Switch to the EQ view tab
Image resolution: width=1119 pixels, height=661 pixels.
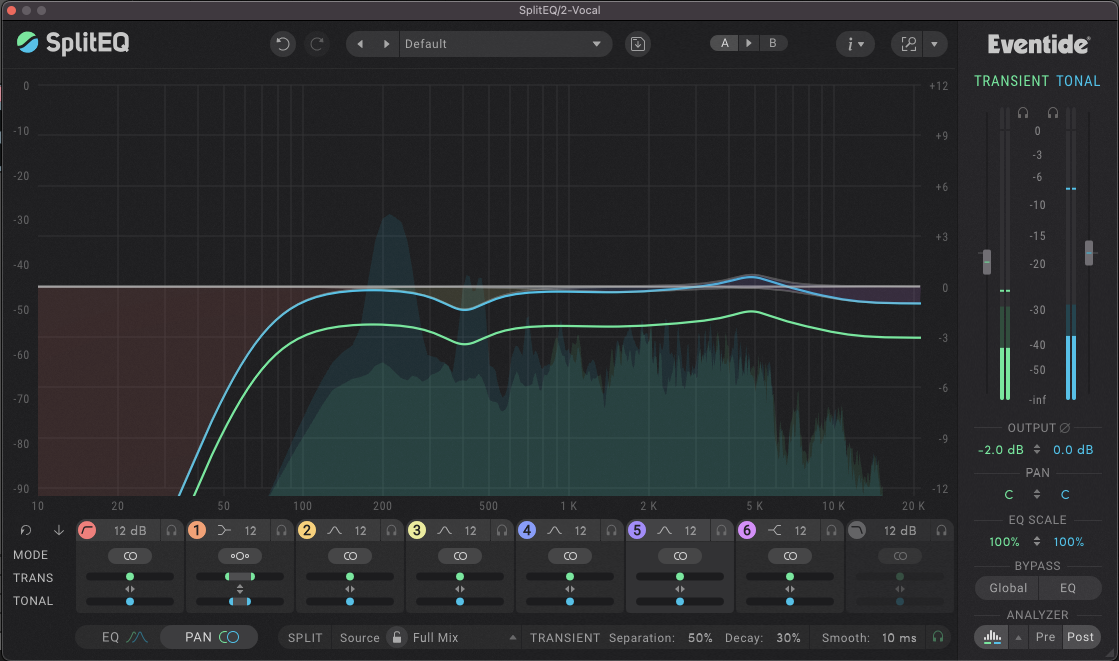click(x=123, y=637)
